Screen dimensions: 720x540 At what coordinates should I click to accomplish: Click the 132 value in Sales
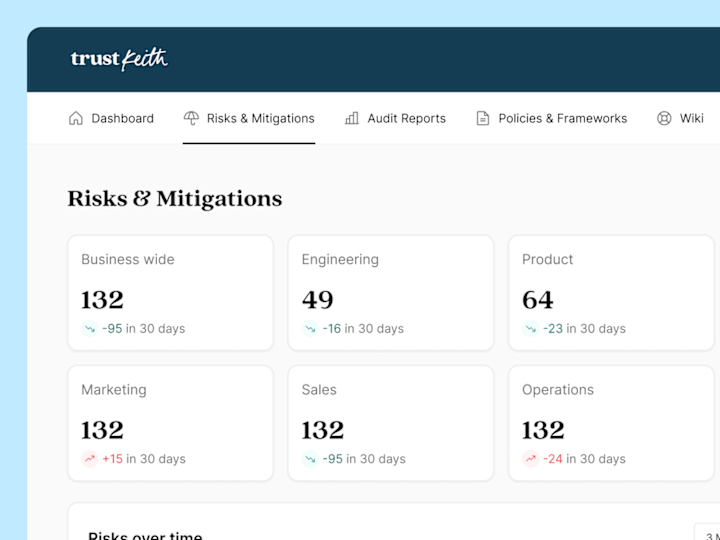[323, 430]
